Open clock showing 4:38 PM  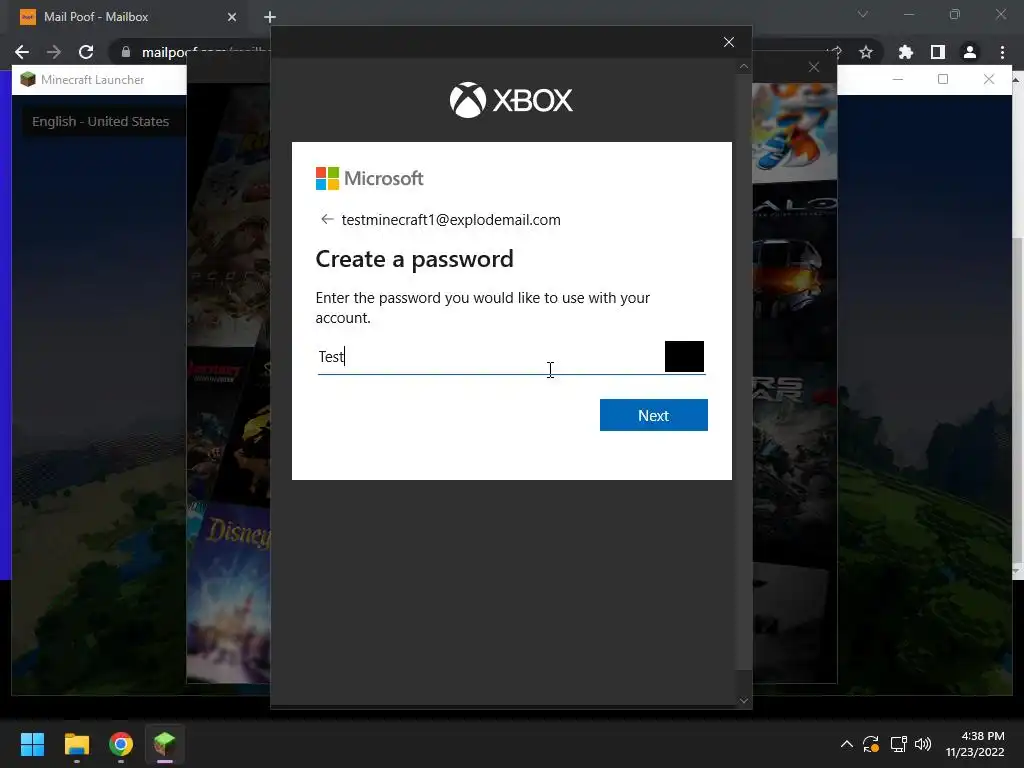point(975,744)
